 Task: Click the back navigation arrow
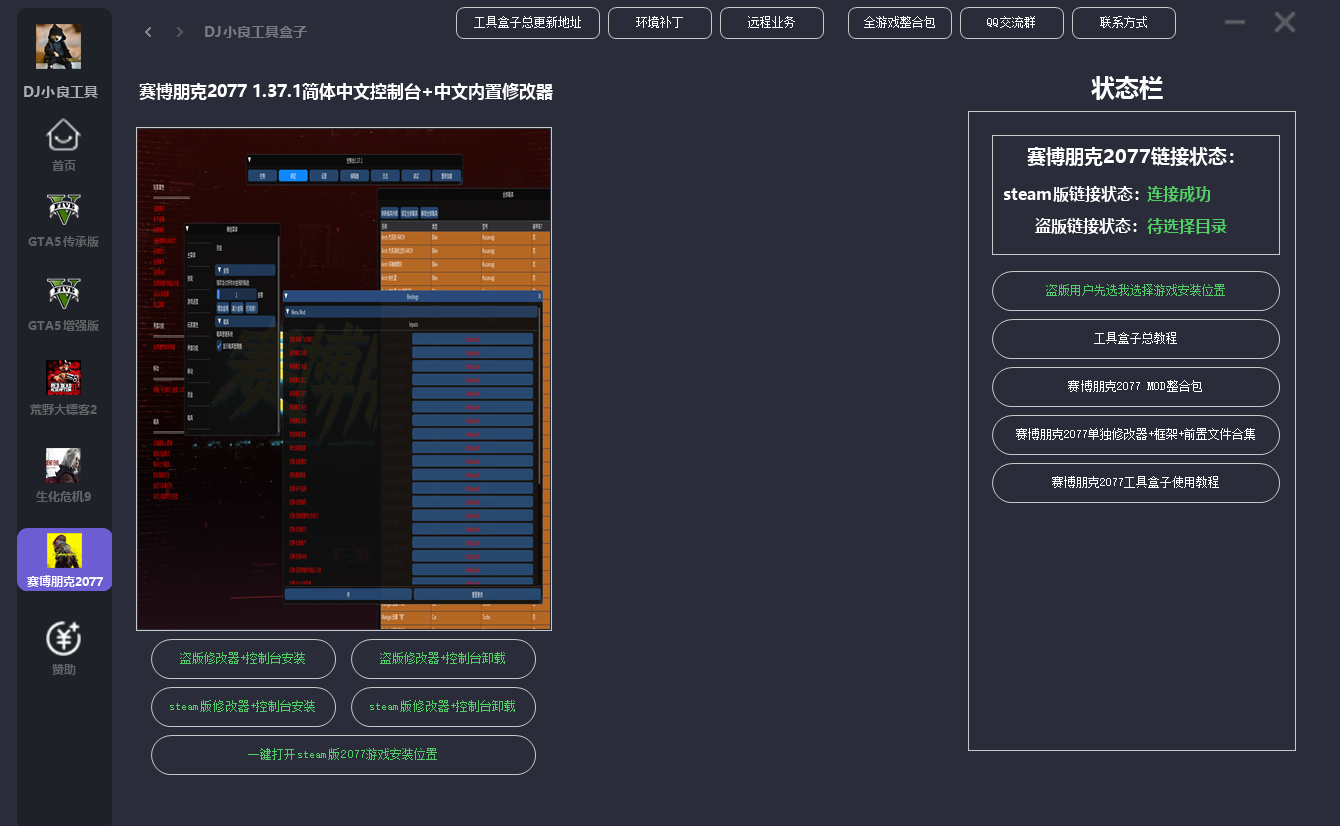click(148, 32)
